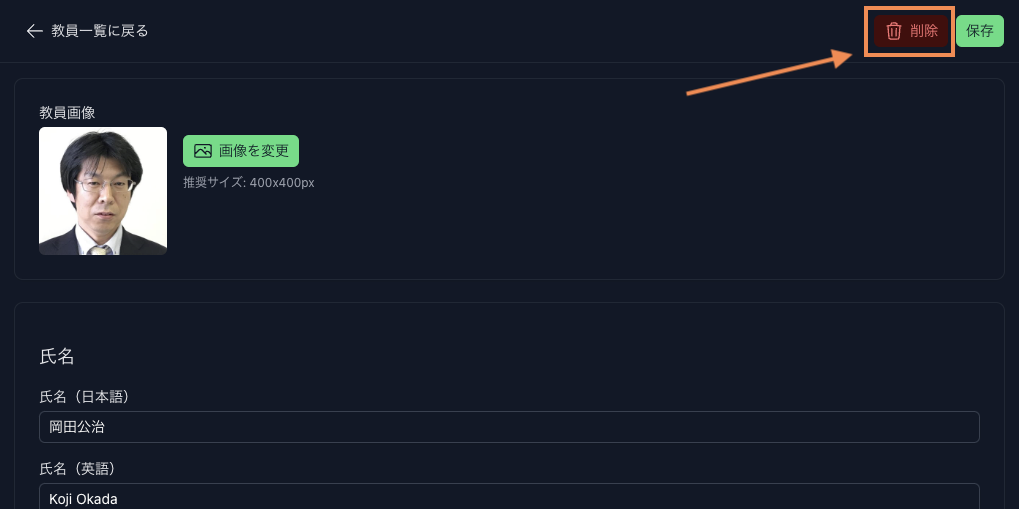Return via 教員一覧に戻る link
The height and width of the screenshot is (509, 1019).
(99, 31)
